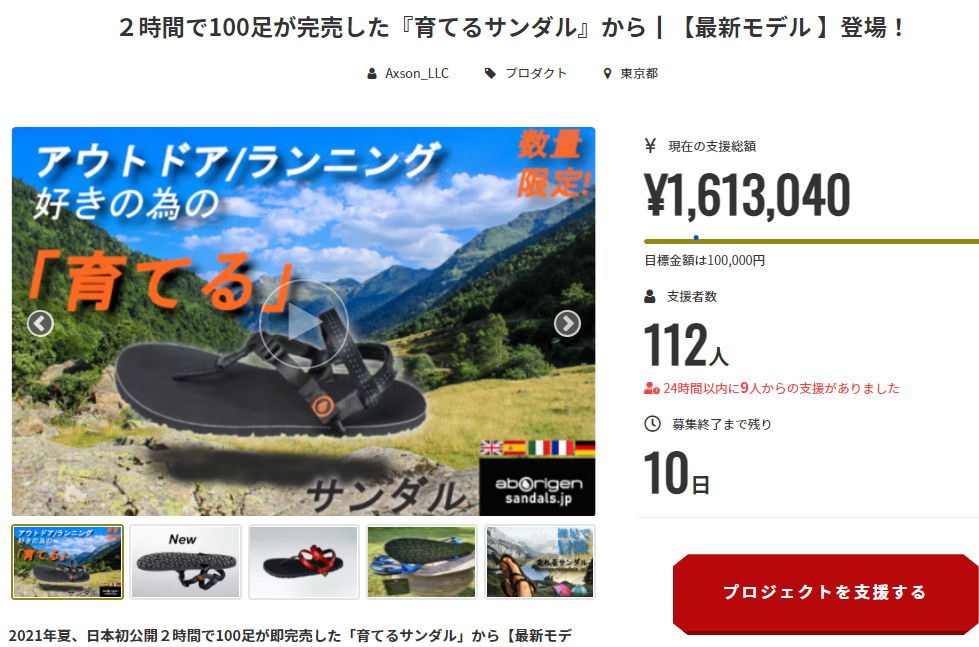
Task: Open the 東京都 location link
Action: click(639, 74)
